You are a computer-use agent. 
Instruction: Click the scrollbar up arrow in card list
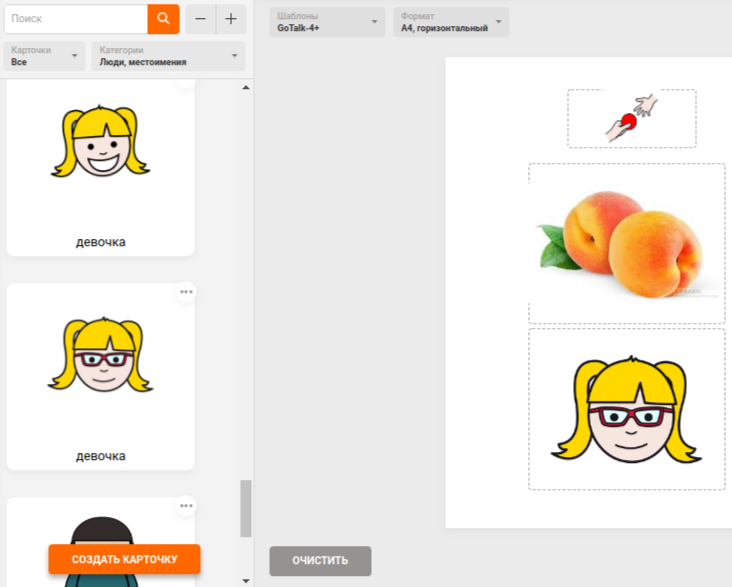click(x=246, y=87)
